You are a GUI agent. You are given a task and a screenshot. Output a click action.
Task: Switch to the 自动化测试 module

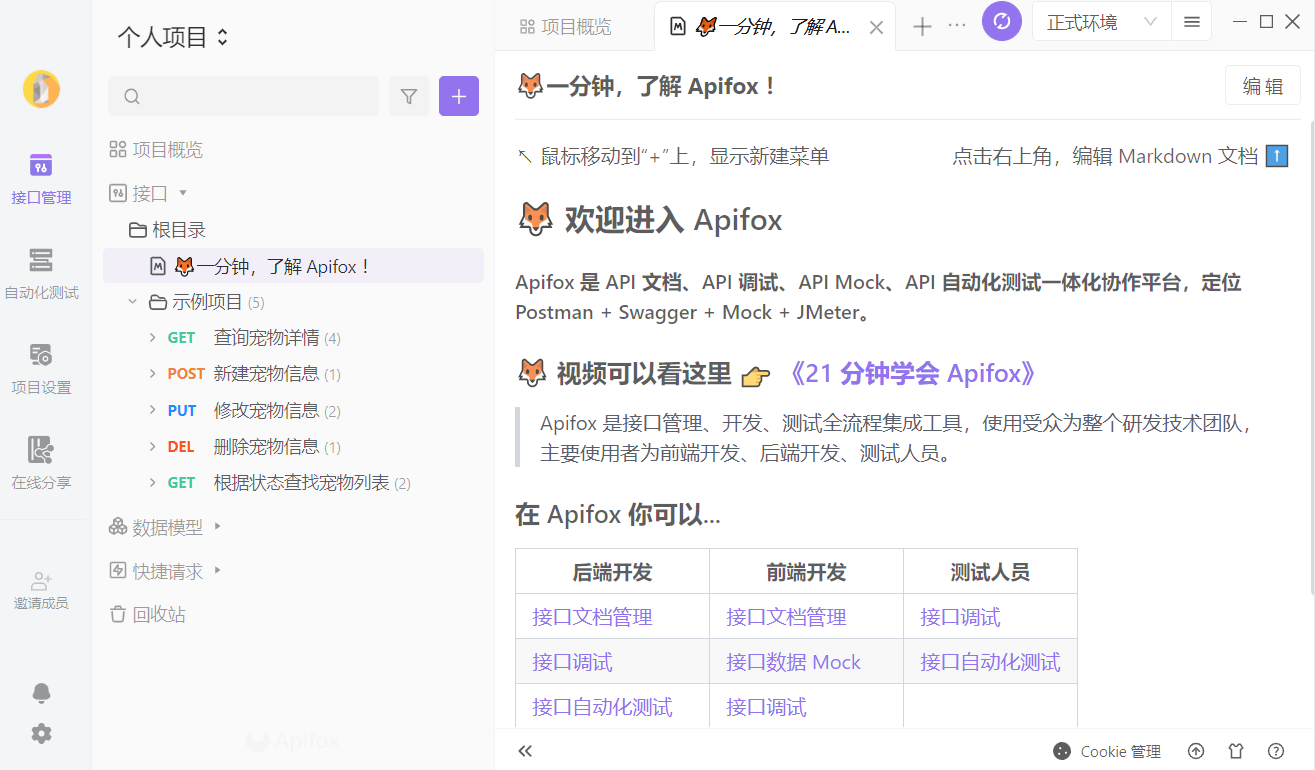tap(41, 270)
